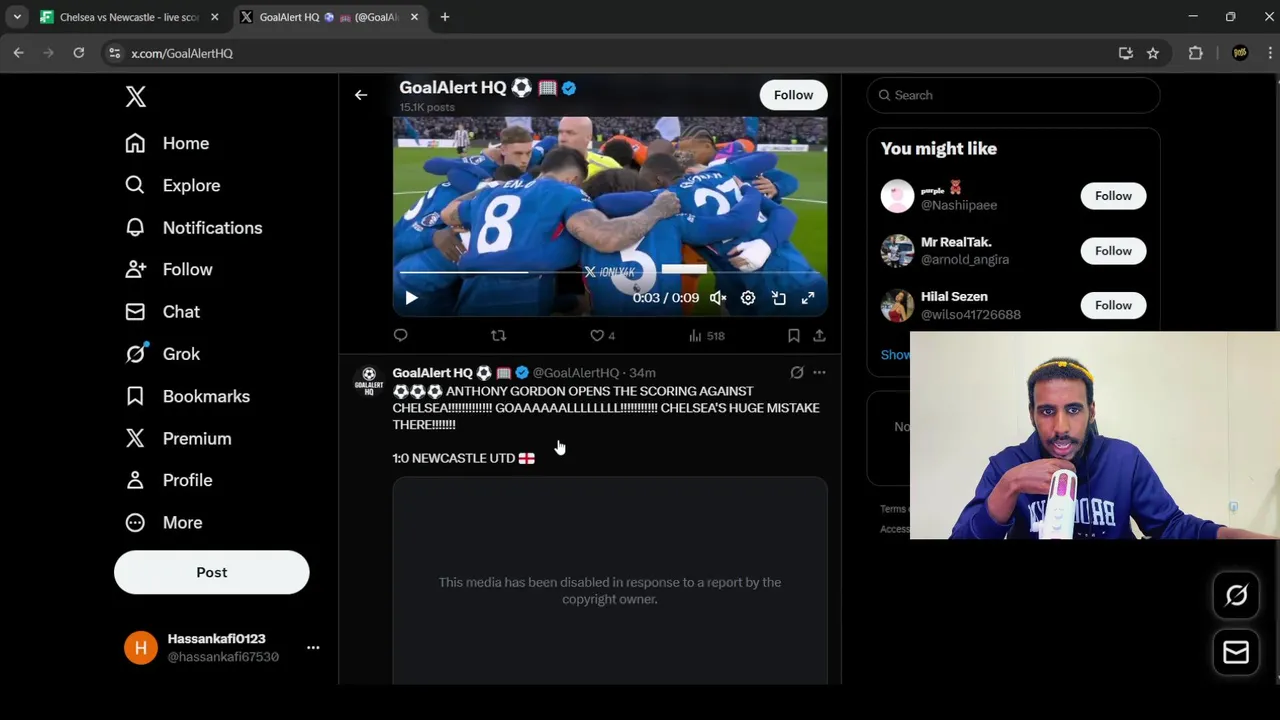
Task: Open @GoalAlertHQ handle link on post
Action: coord(576,373)
